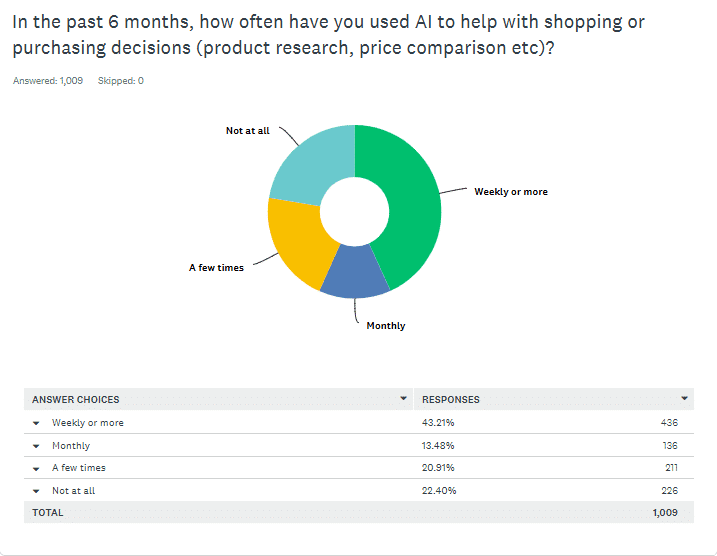Expand the Monthly row arrow
The width and height of the screenshot is (717, 556).
[36, 446]
